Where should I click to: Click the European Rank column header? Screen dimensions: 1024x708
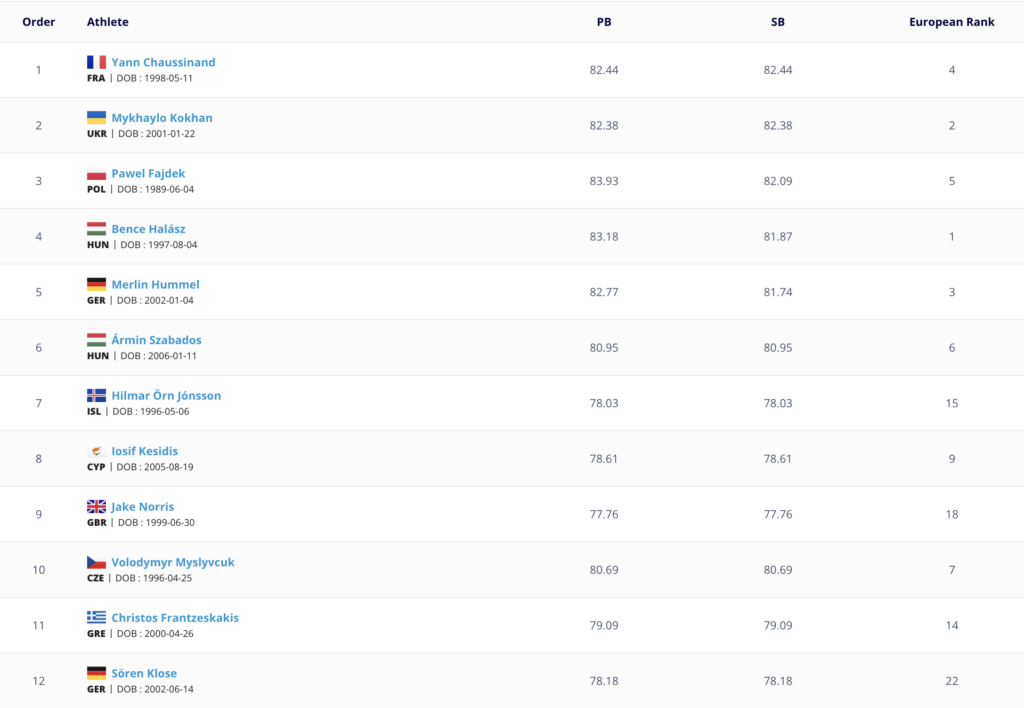point(952,22)
